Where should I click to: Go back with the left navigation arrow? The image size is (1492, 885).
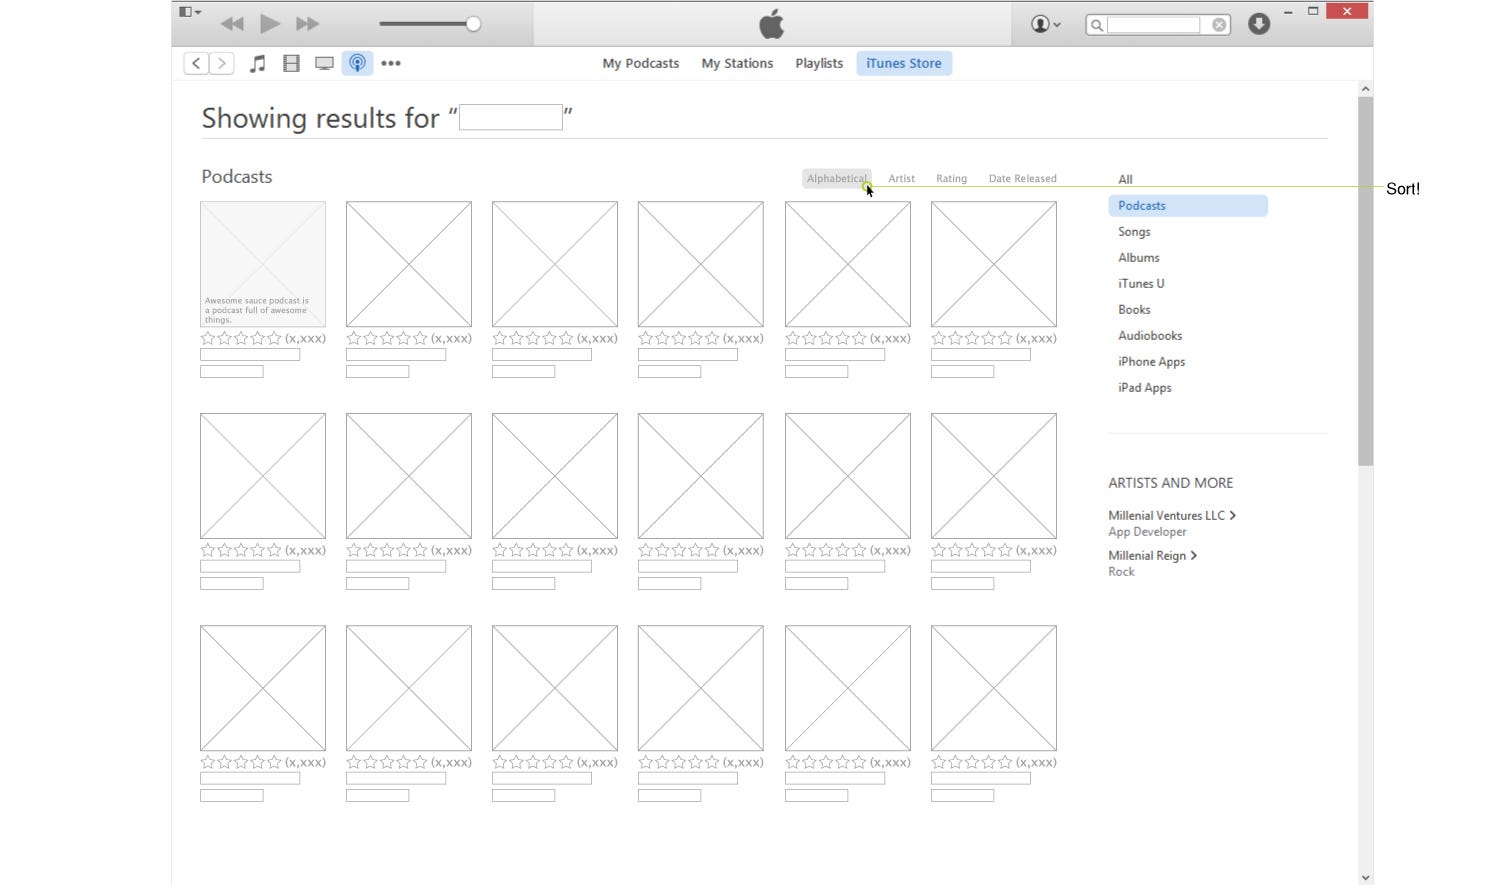(196, 63)
